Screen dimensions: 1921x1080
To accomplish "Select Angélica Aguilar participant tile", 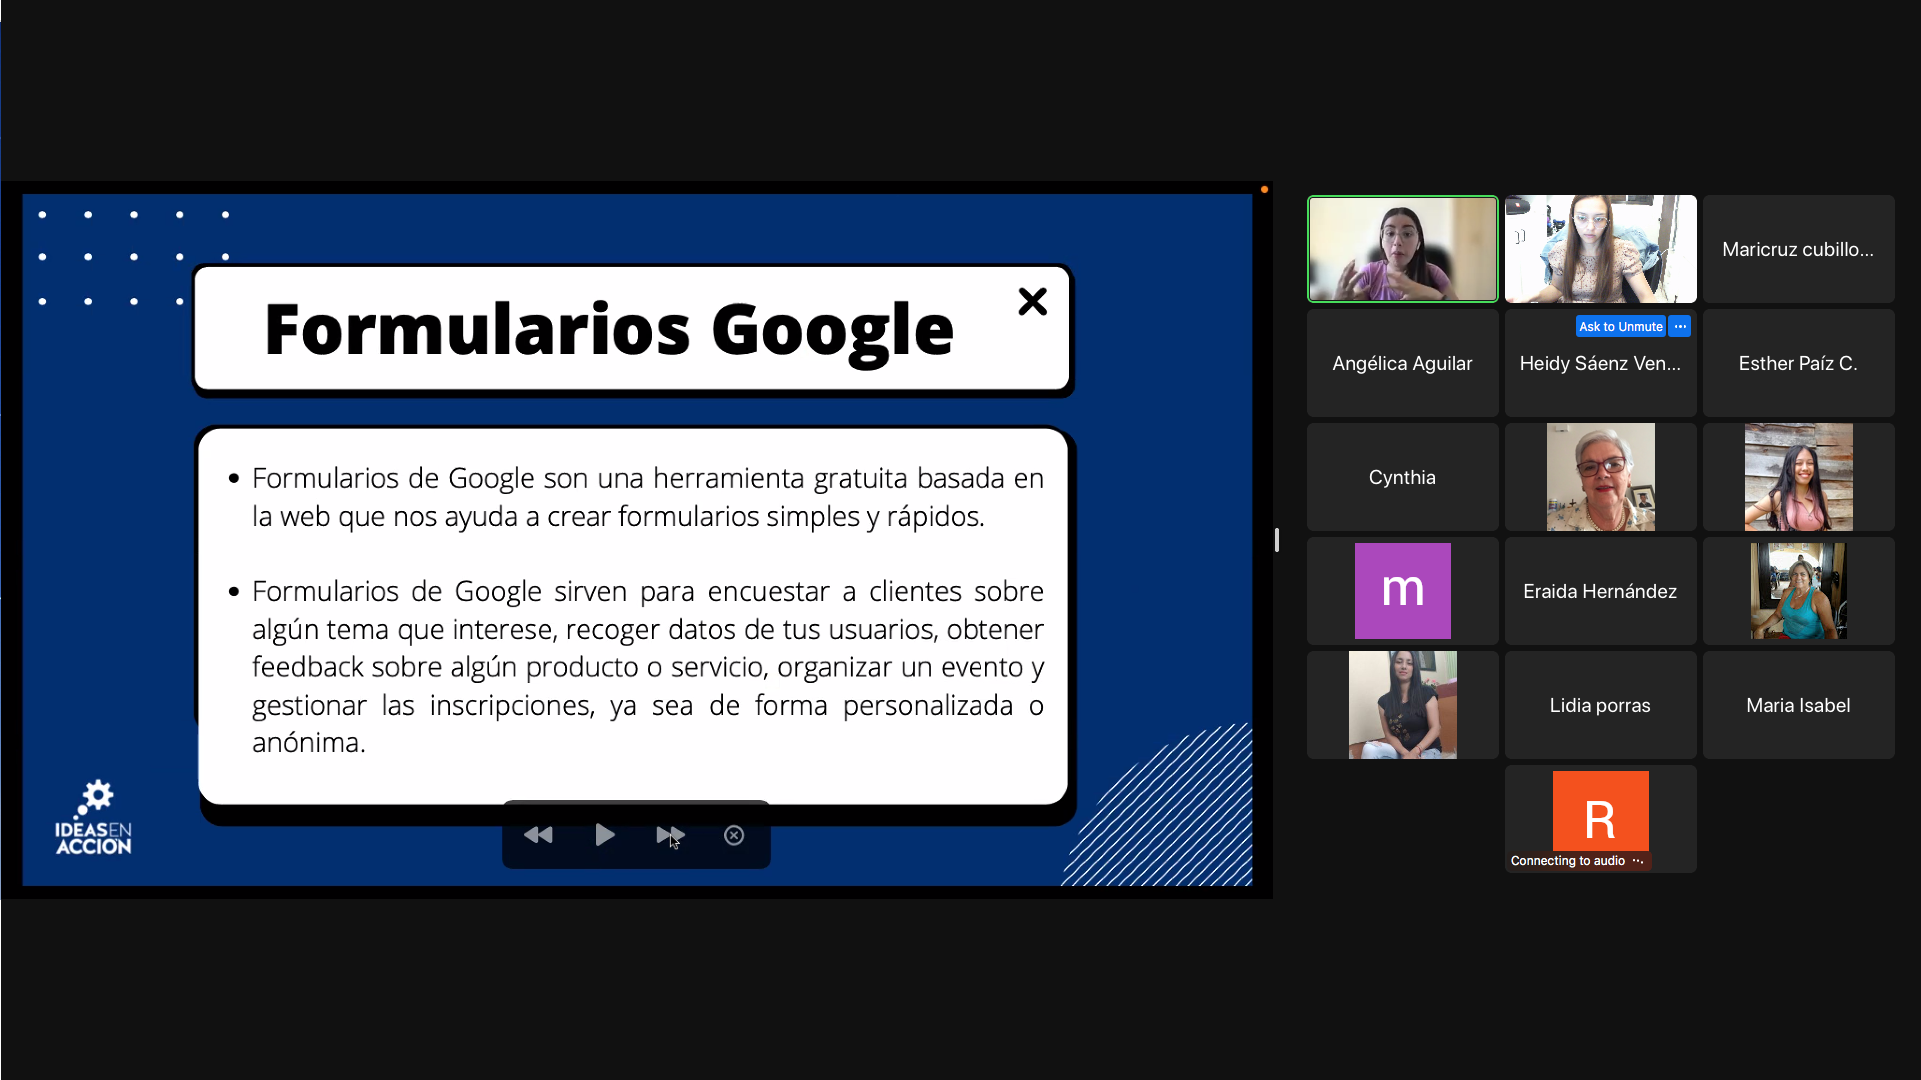I will 1402,363.
